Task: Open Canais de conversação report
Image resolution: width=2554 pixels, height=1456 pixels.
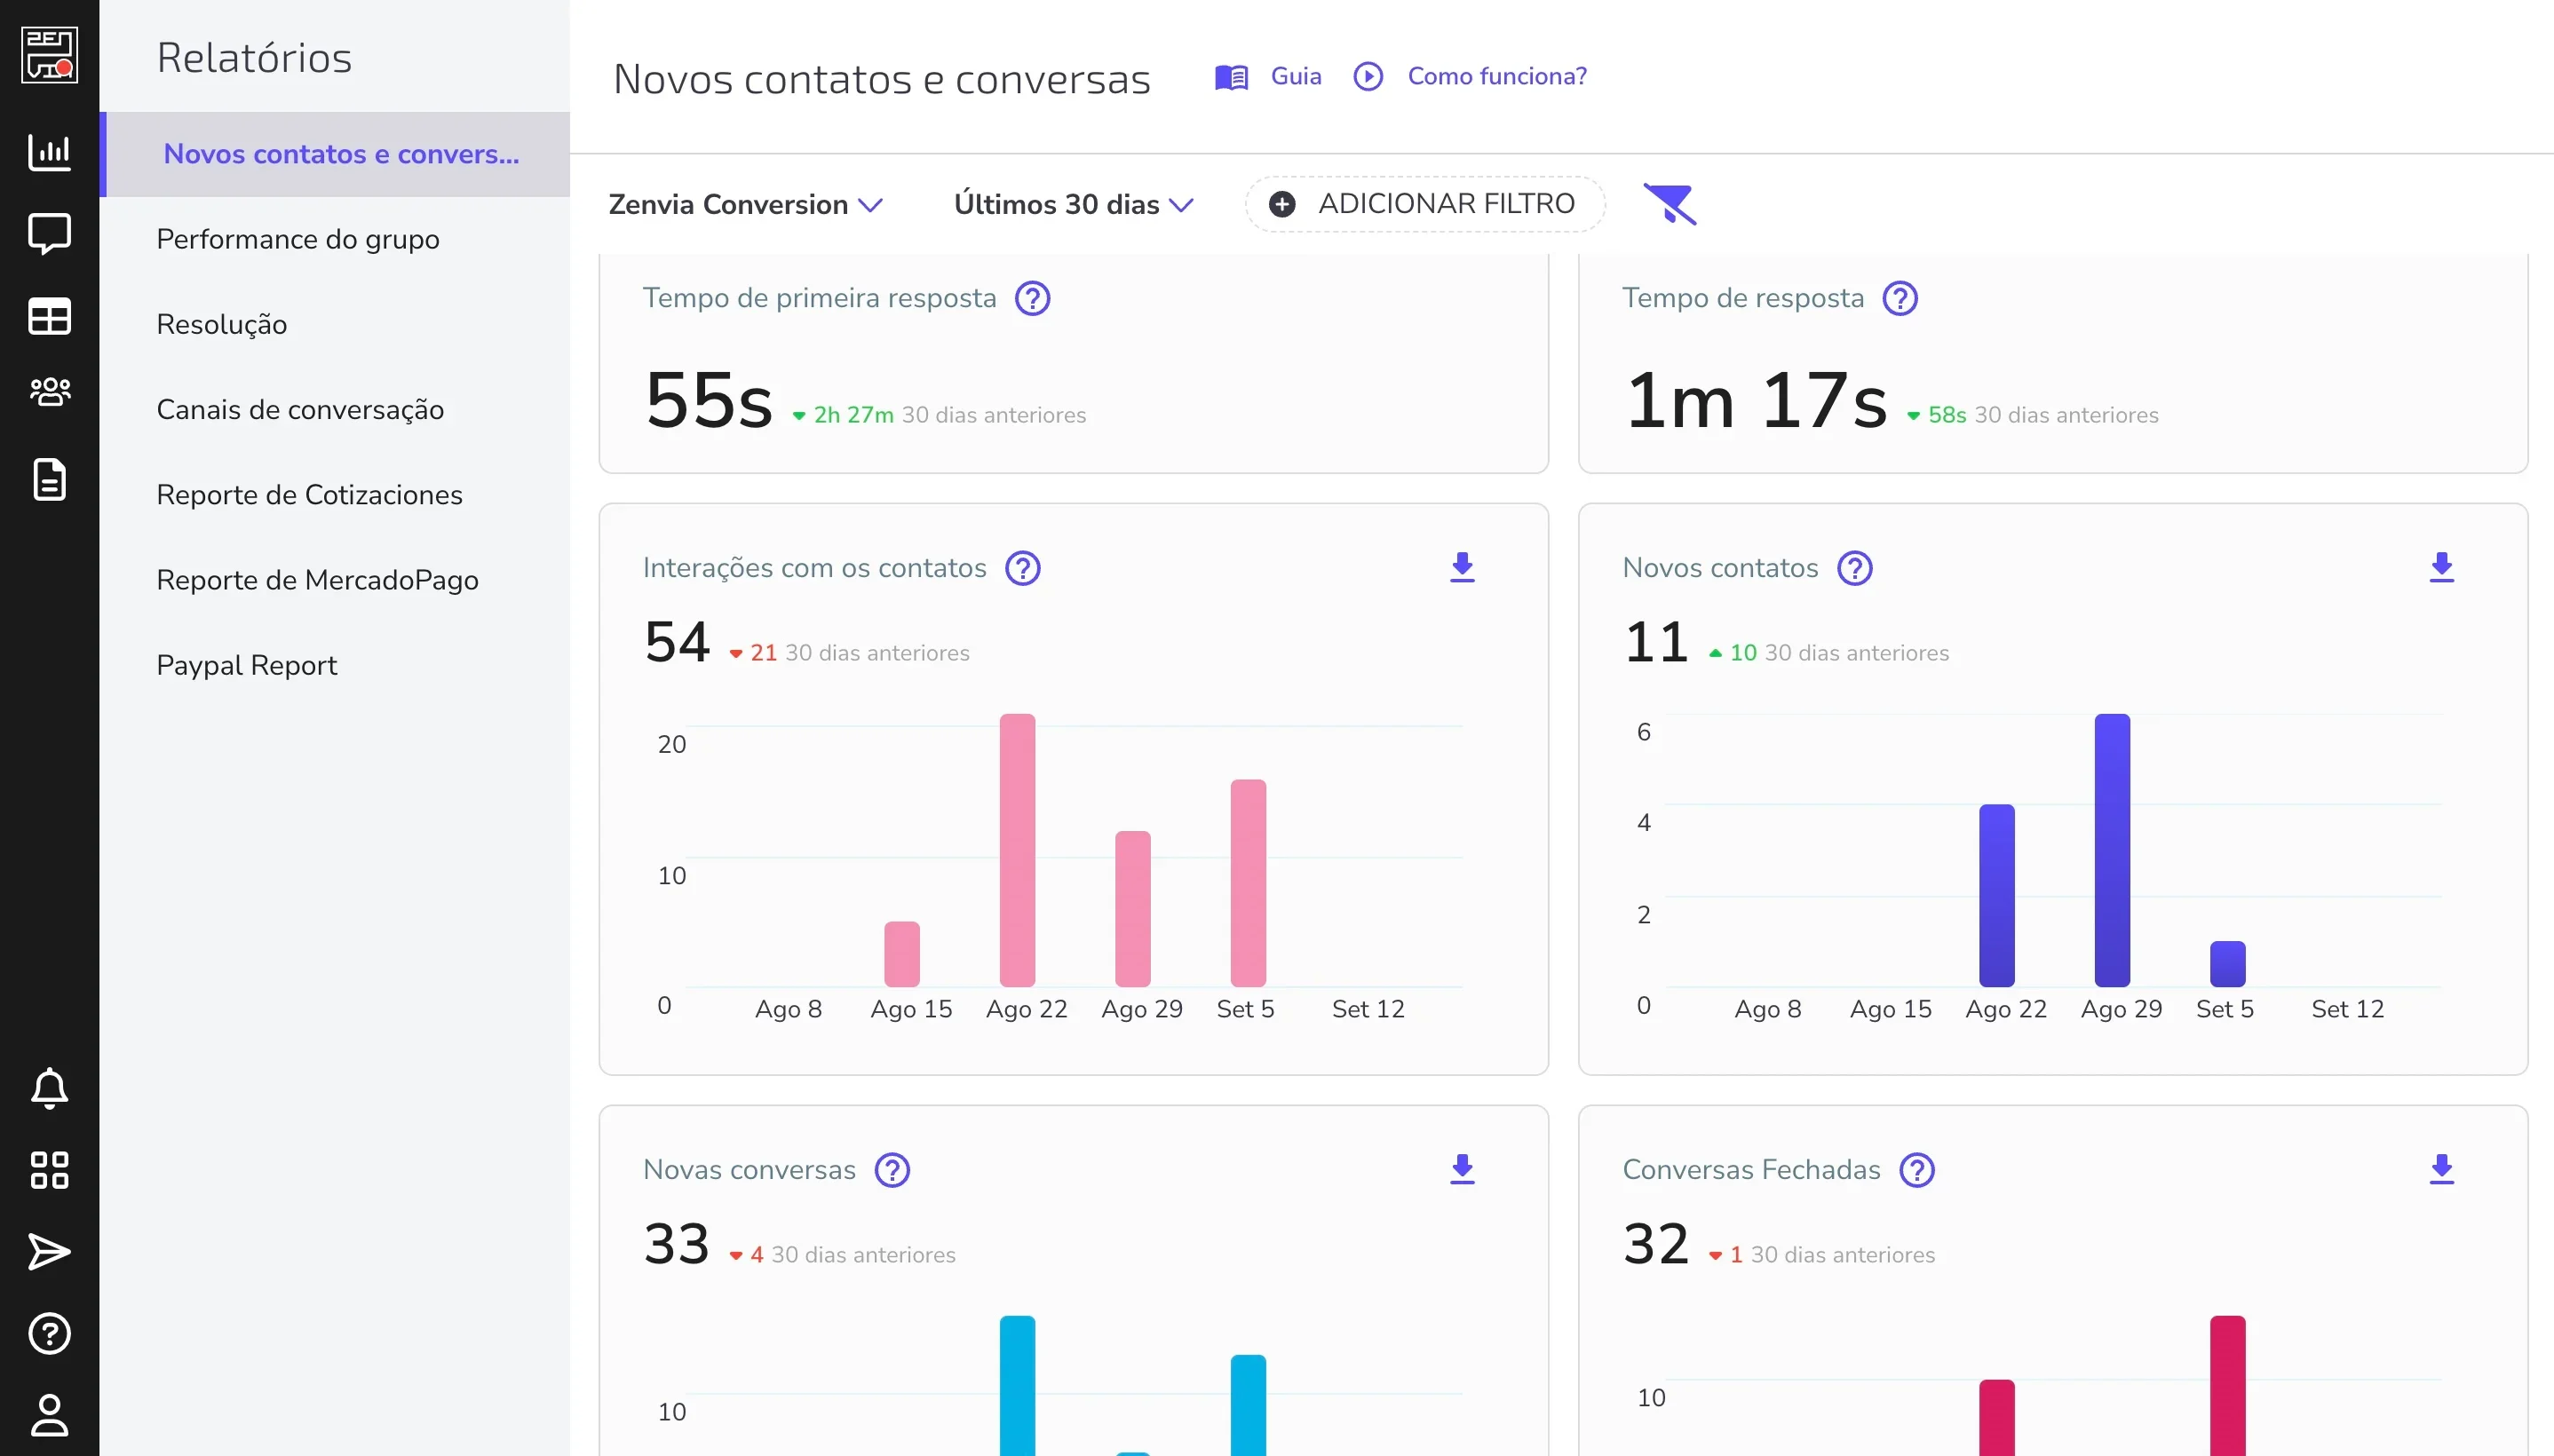Action: tap(300, 409)
